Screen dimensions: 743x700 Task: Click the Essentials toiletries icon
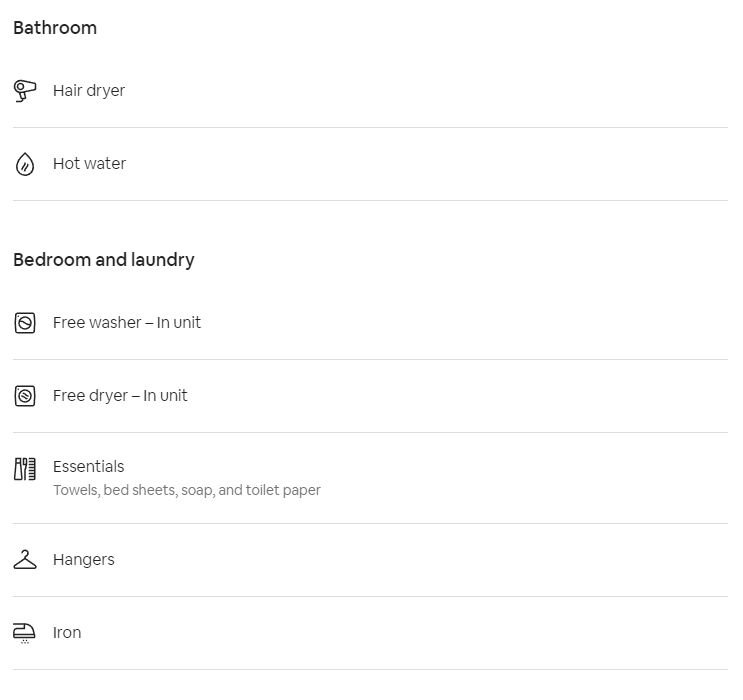tap(25, 469)
